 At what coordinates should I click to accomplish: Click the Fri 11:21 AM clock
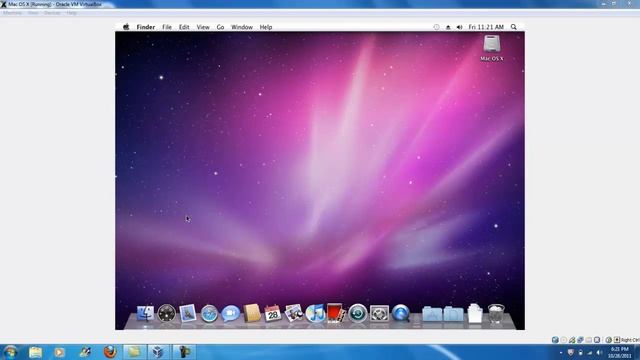(x=486, y=27)
